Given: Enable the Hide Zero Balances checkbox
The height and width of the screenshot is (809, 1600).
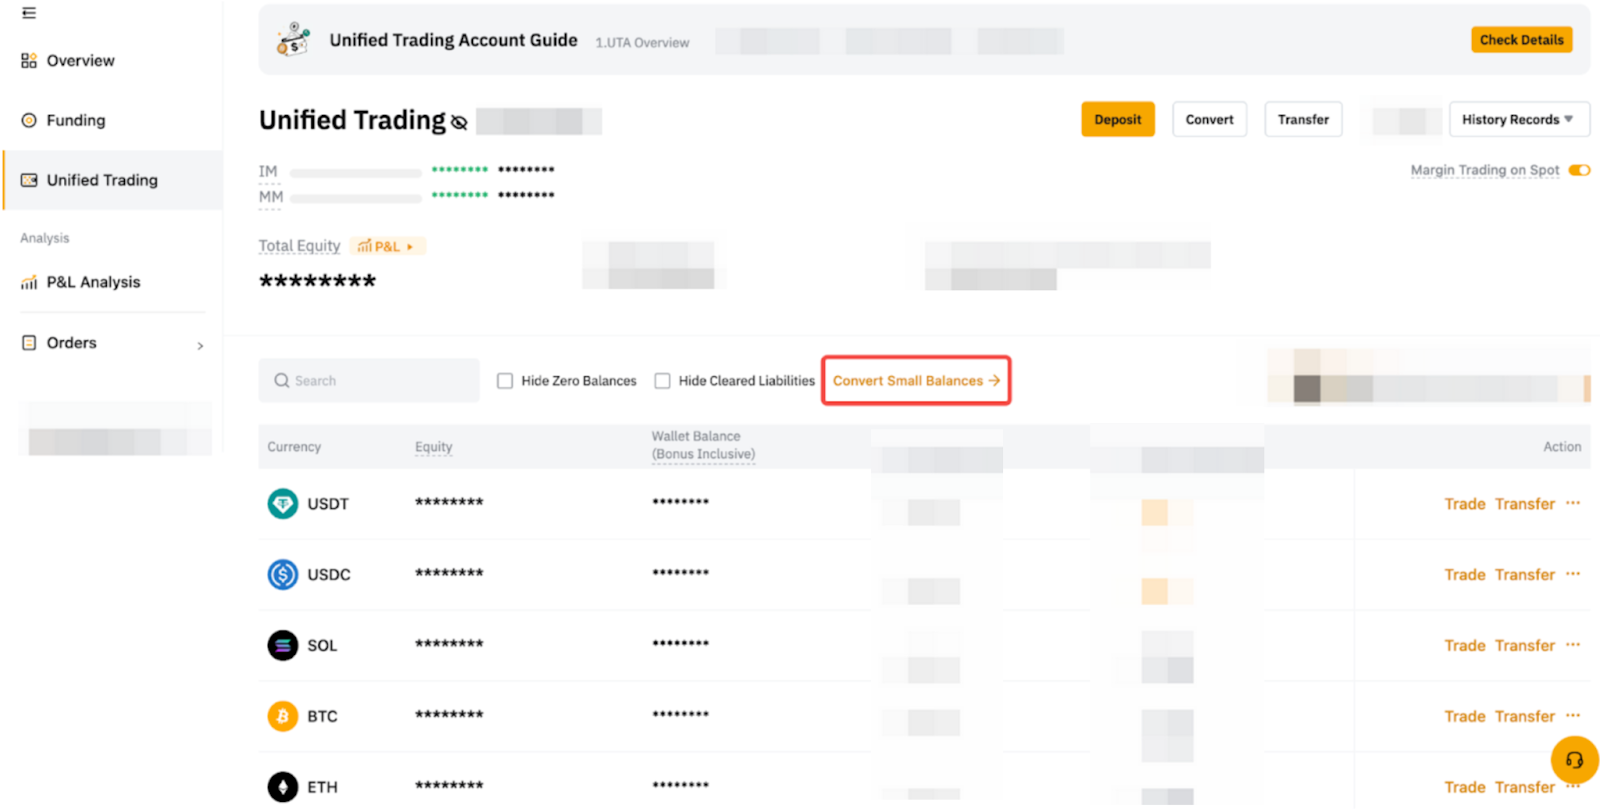Looking at the screenshot, I should [x=505, y=381].
